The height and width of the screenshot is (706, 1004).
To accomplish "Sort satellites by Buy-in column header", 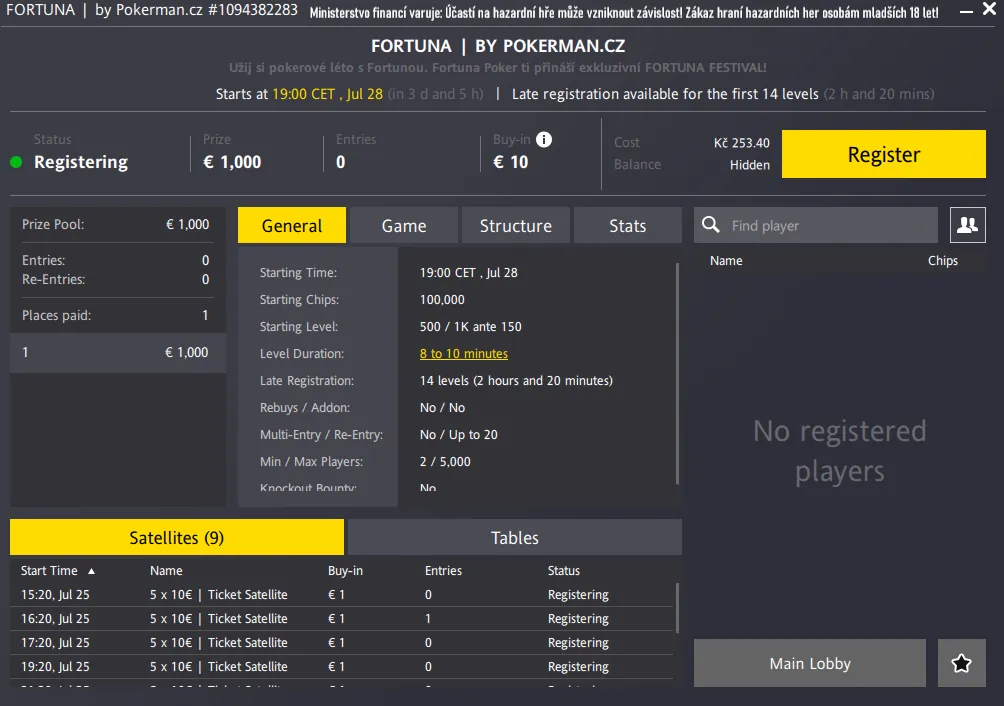I will tap(345, 570).
